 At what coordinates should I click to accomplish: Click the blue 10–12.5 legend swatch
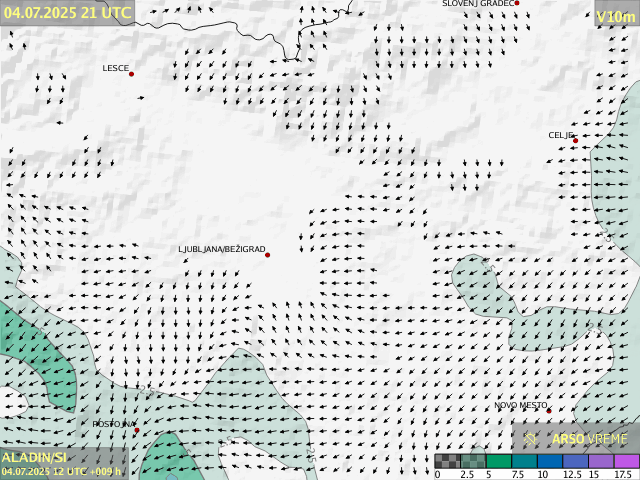pyautogui.click(x=550, y=461)
